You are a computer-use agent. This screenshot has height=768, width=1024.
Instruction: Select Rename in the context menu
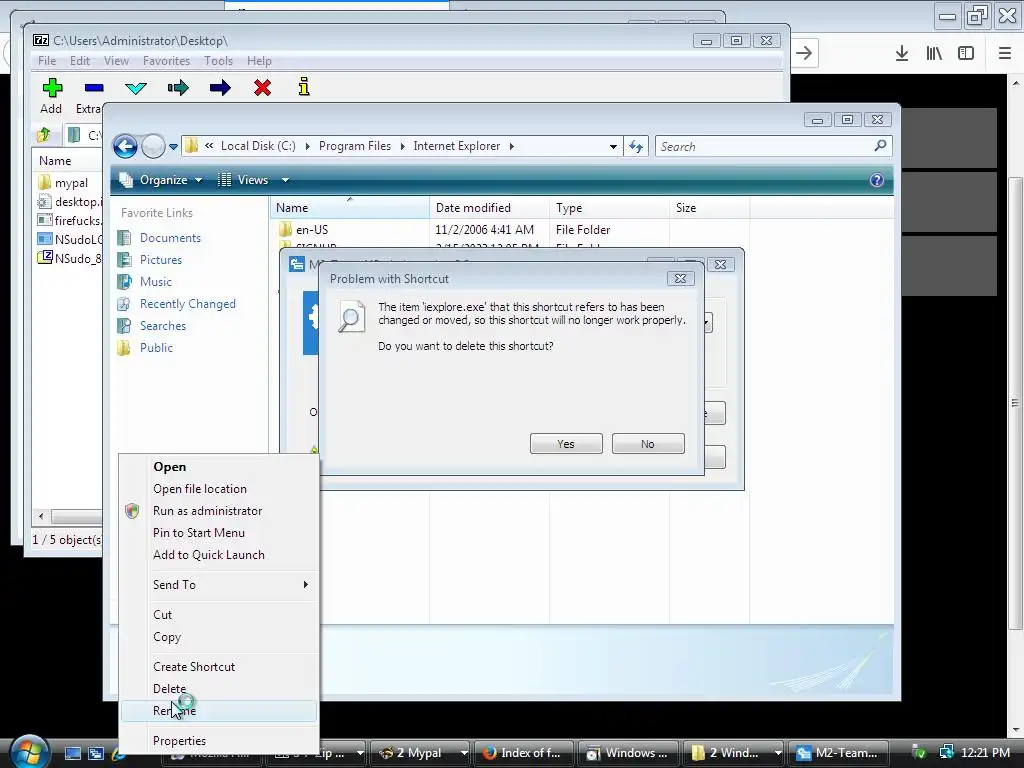tap(219, 711)
